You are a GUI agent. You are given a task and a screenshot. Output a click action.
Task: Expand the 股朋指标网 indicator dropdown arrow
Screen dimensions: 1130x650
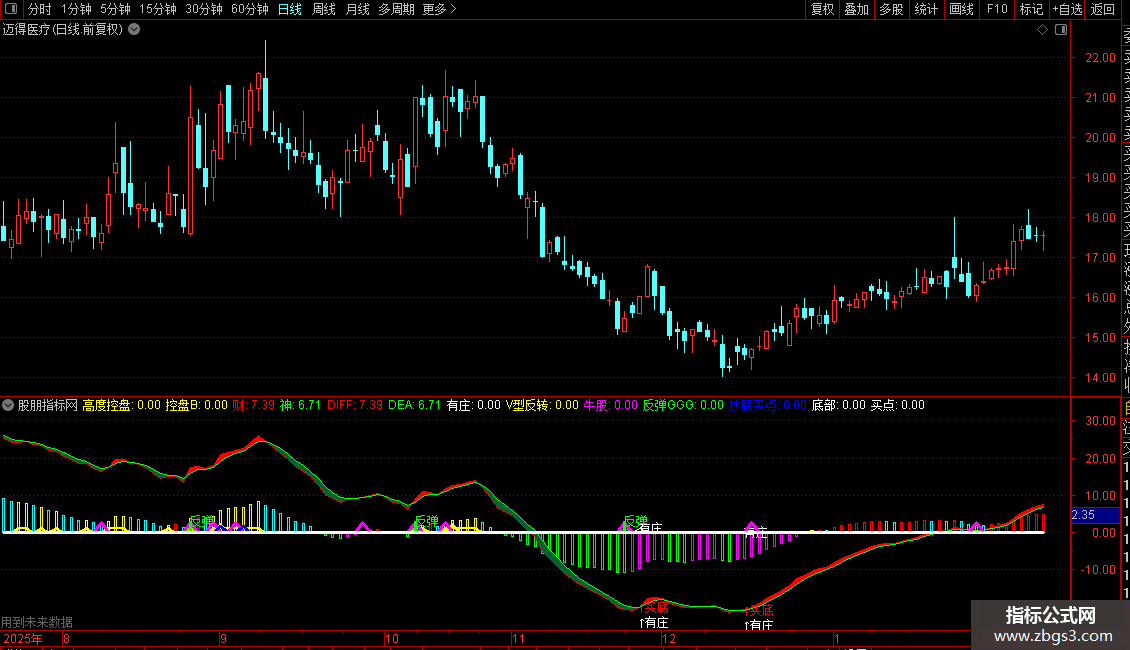coord(9,405)
